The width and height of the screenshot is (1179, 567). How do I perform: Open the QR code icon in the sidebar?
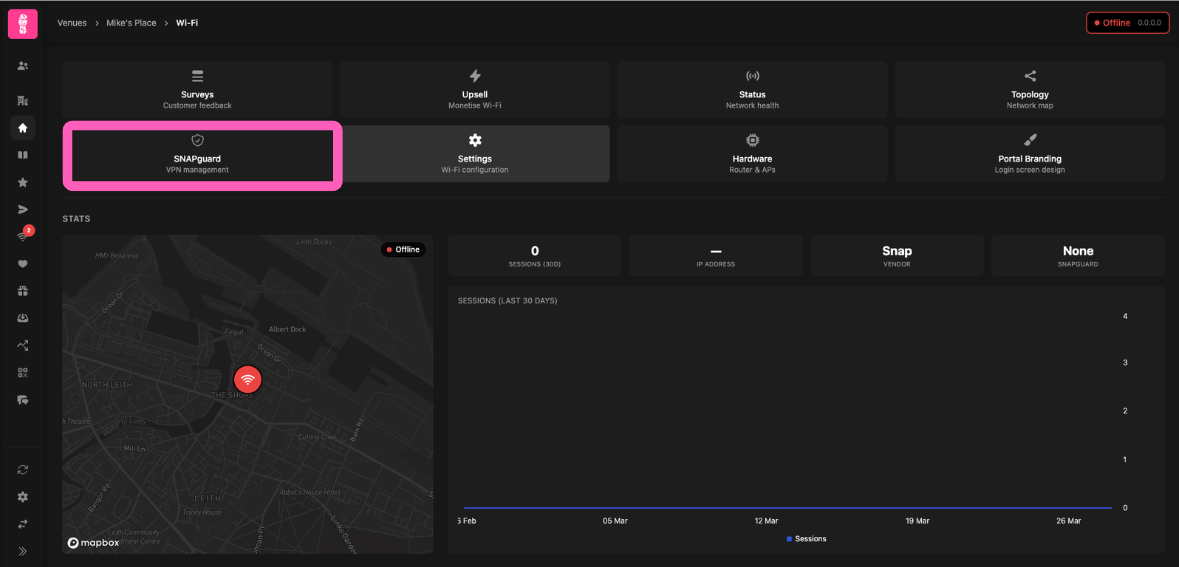click(x=22, y=372)
